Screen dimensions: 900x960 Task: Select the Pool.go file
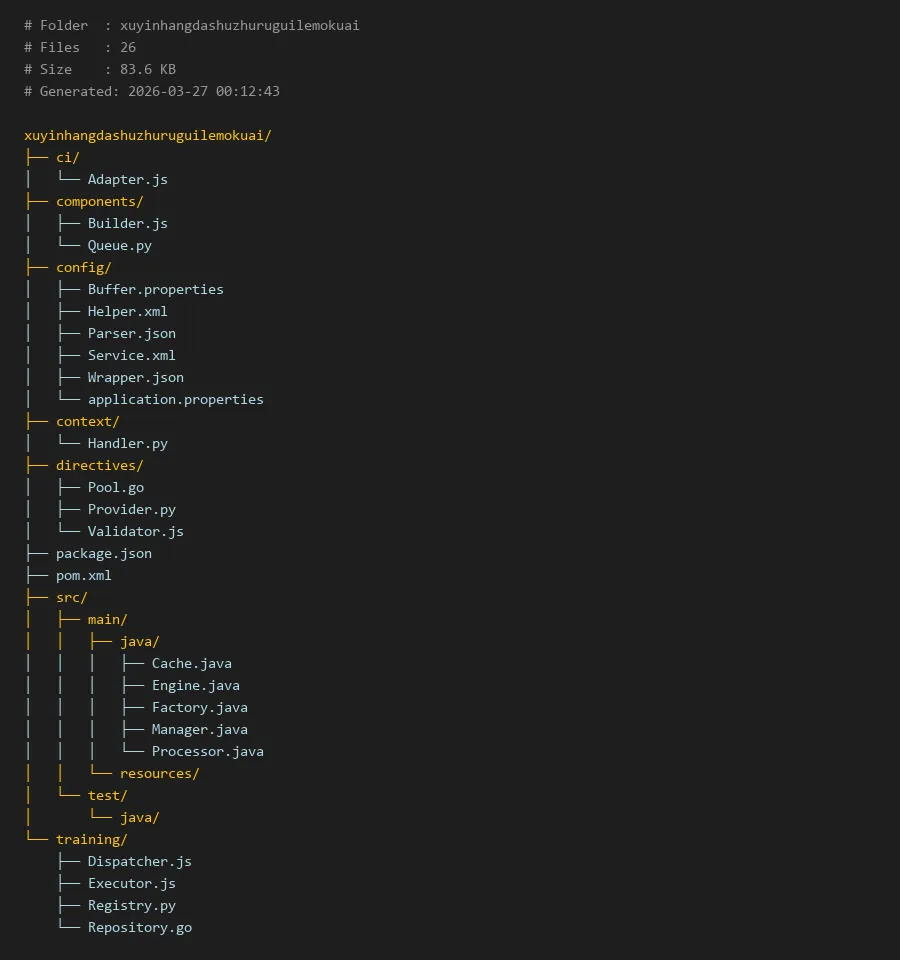click(x=115, y=487)
